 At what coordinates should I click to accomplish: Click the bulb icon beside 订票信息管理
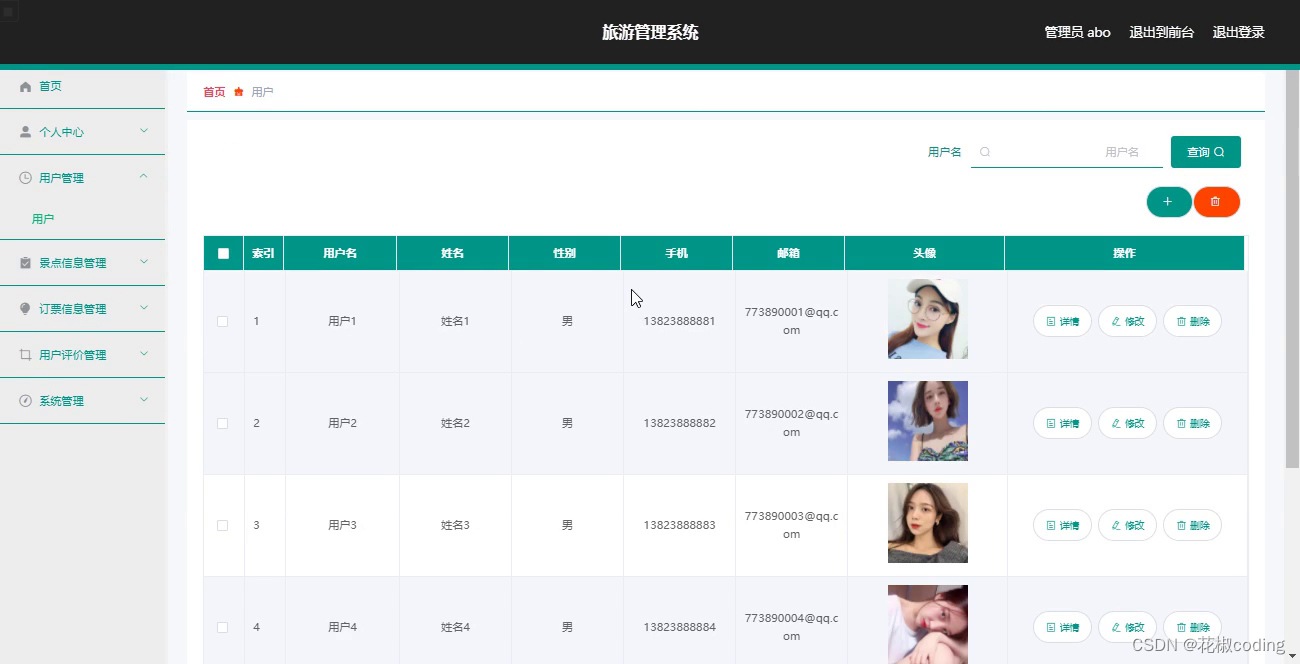[26, 309]
